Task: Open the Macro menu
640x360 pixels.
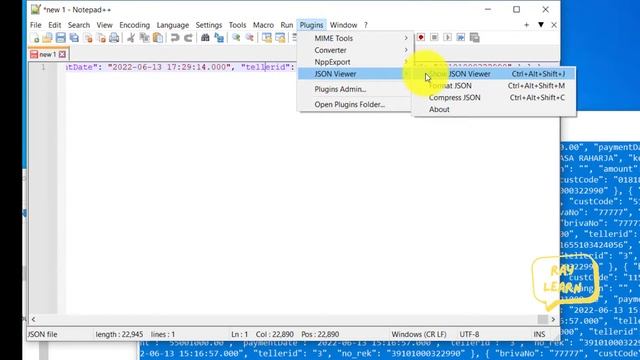Action: pos(263,25)
